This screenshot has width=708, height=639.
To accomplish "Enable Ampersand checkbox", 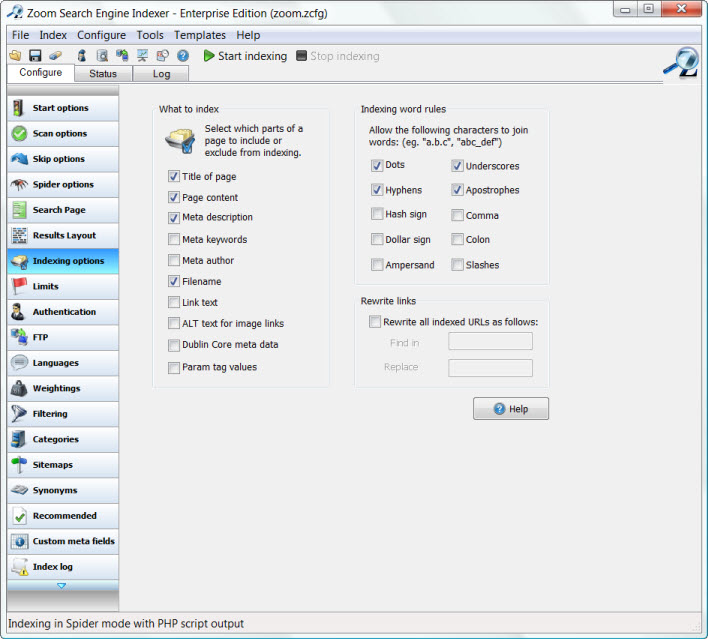I will coord(377,264).
